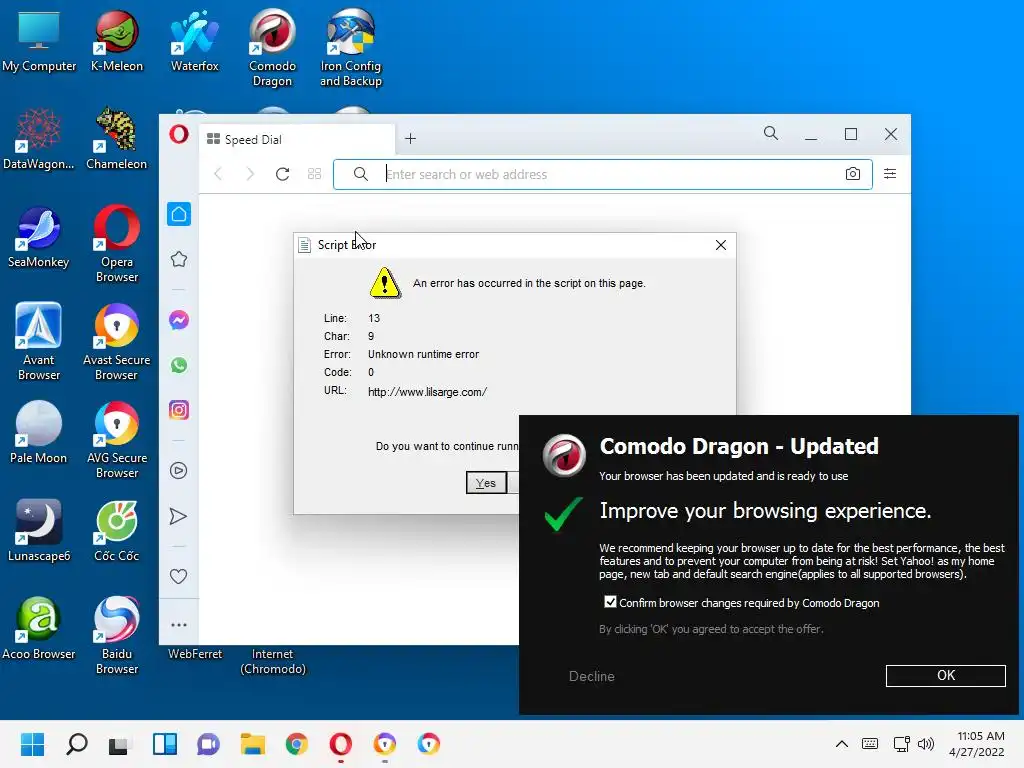This screenshot has width=1024, height=768.
Task: Open bookmarks star in Opera sidebar
Action: [x=179, y=259]
